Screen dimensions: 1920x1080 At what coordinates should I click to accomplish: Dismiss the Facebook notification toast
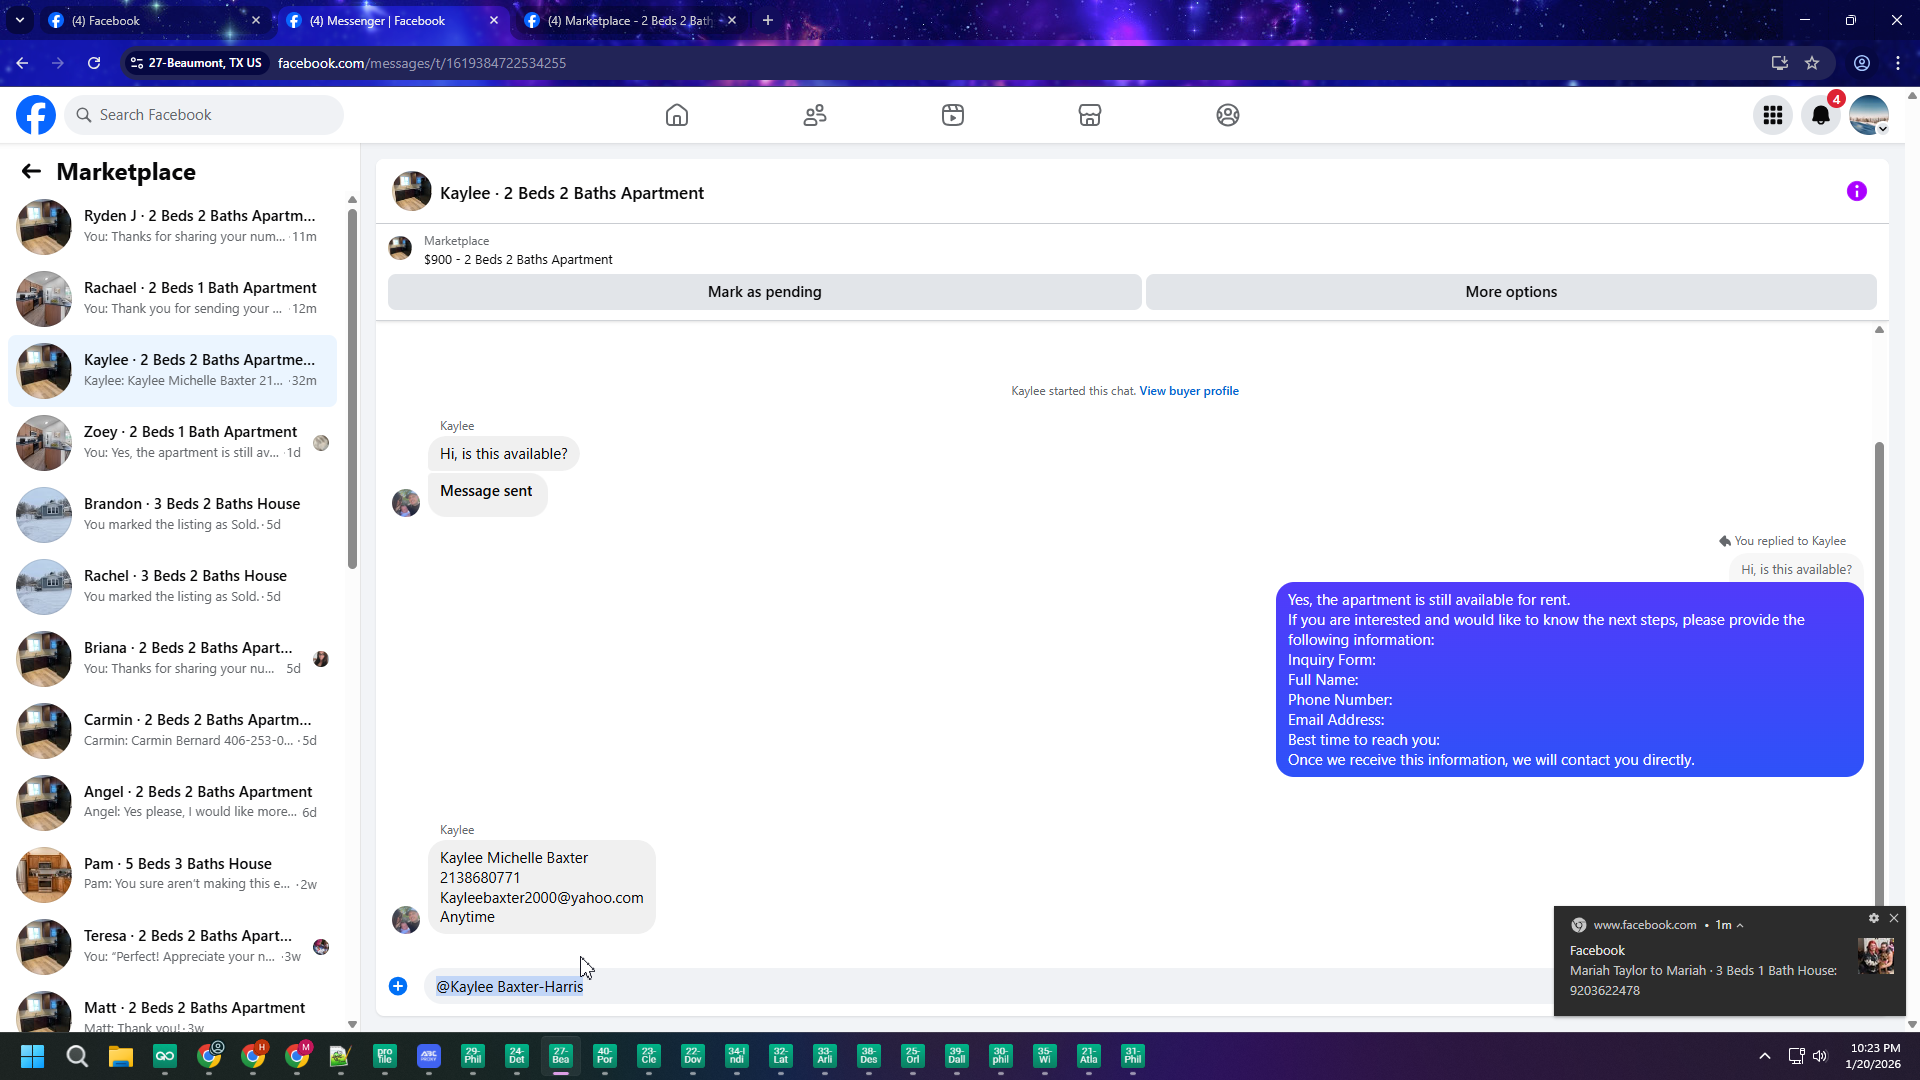pos(1894,918)
